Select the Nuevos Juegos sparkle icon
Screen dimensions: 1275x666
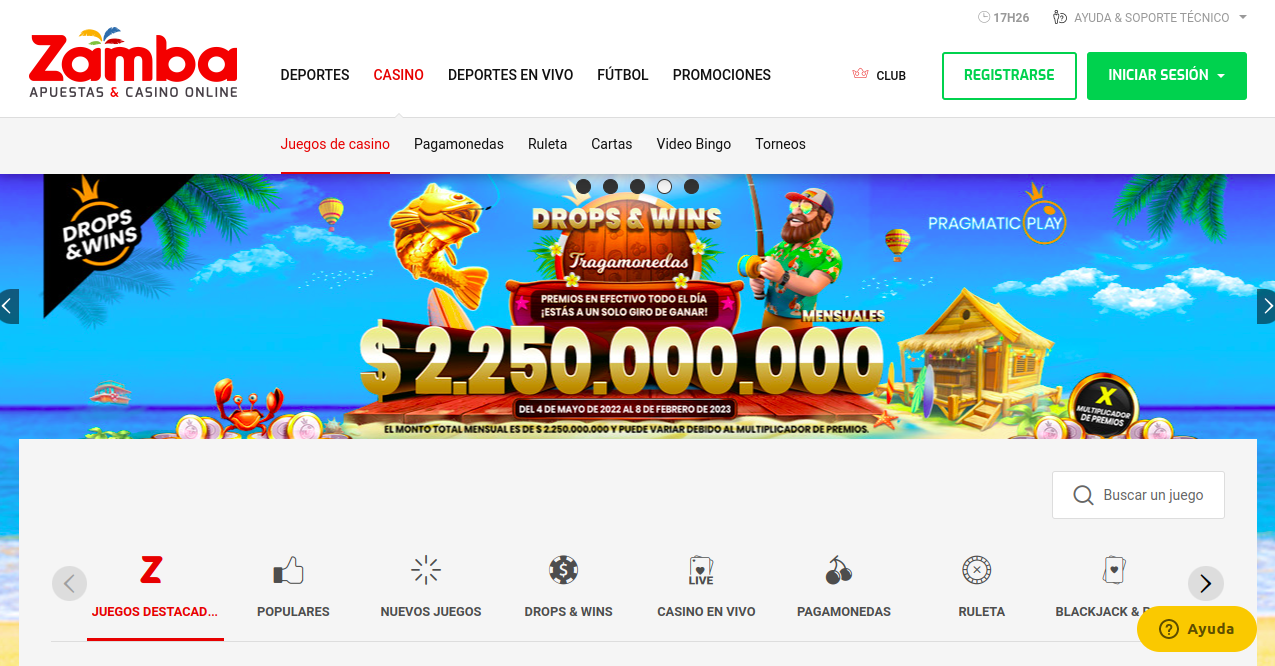click(x=426, y=570)
